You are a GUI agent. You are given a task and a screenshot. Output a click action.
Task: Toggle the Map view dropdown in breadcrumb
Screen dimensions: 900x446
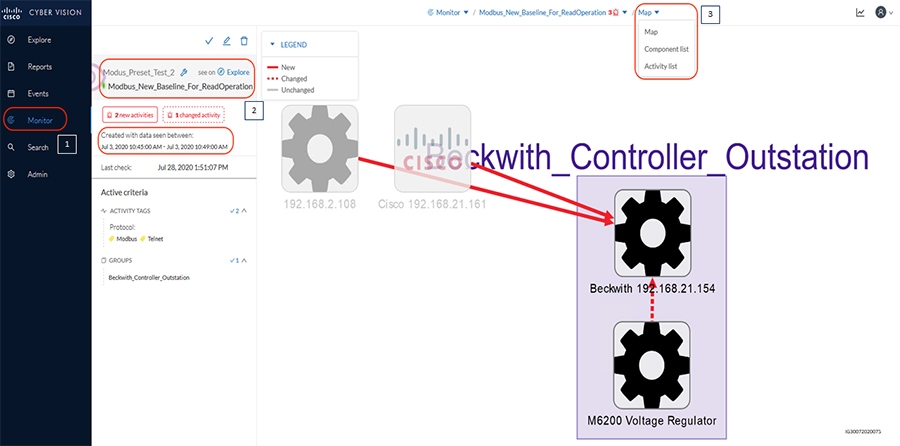649,12
